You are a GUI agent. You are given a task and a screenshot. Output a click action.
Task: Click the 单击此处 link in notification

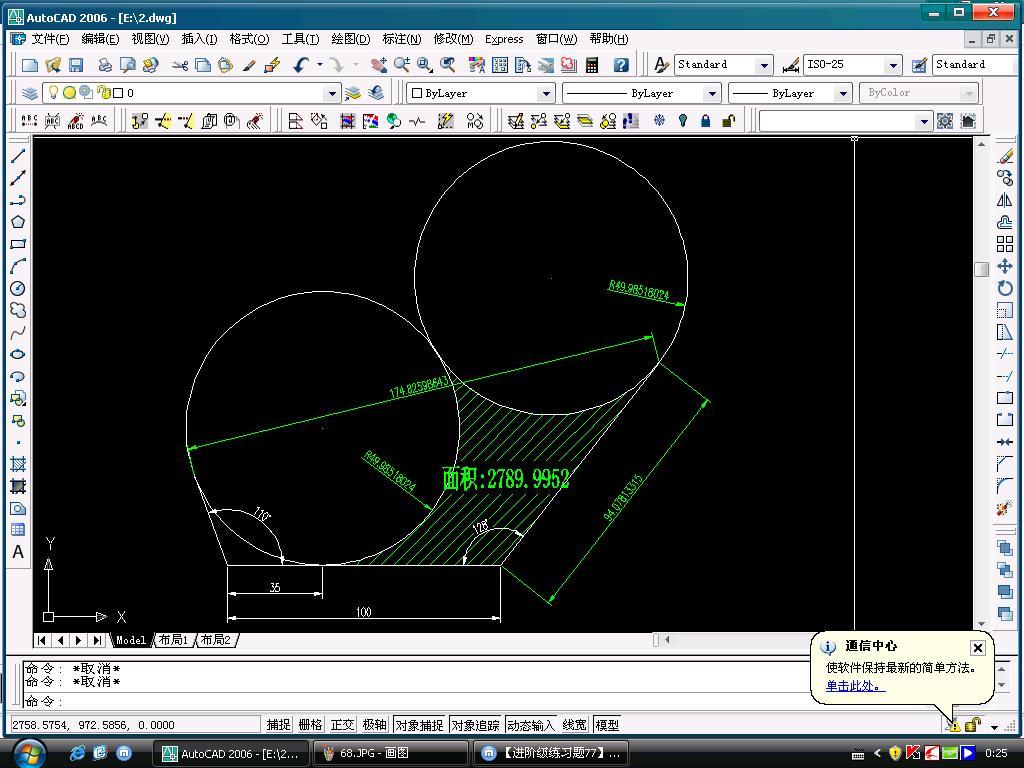pyautogui.click(x=856, y=686)
